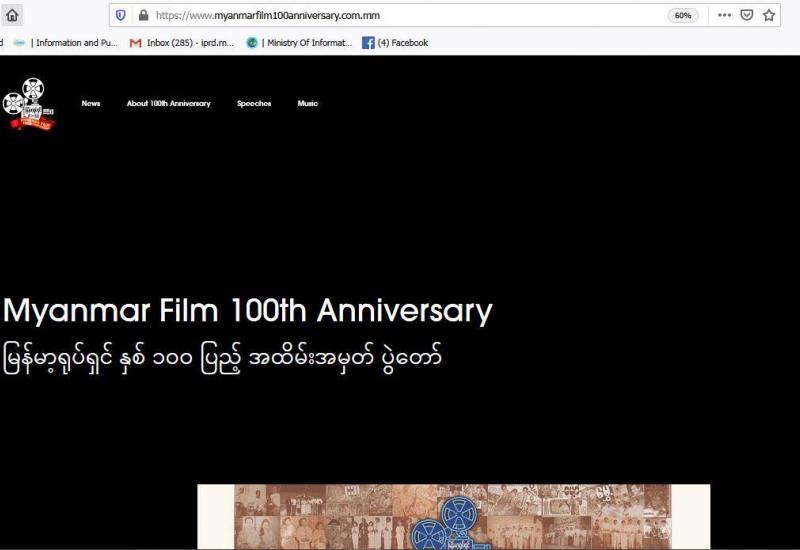This screenshot has height=550, width=800.
Task: Open the sepia film collage banner image
Action: [454, 516]
